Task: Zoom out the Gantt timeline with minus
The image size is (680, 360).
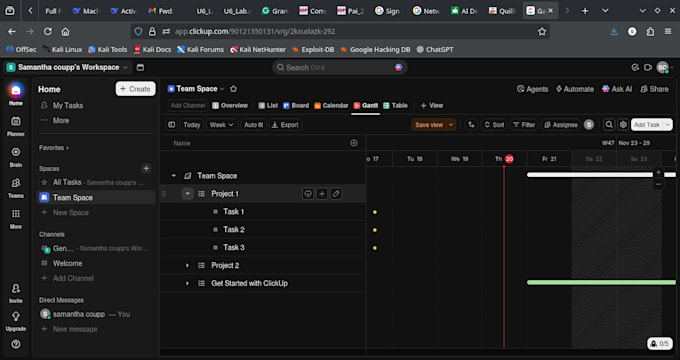Action: pos(658,184)
